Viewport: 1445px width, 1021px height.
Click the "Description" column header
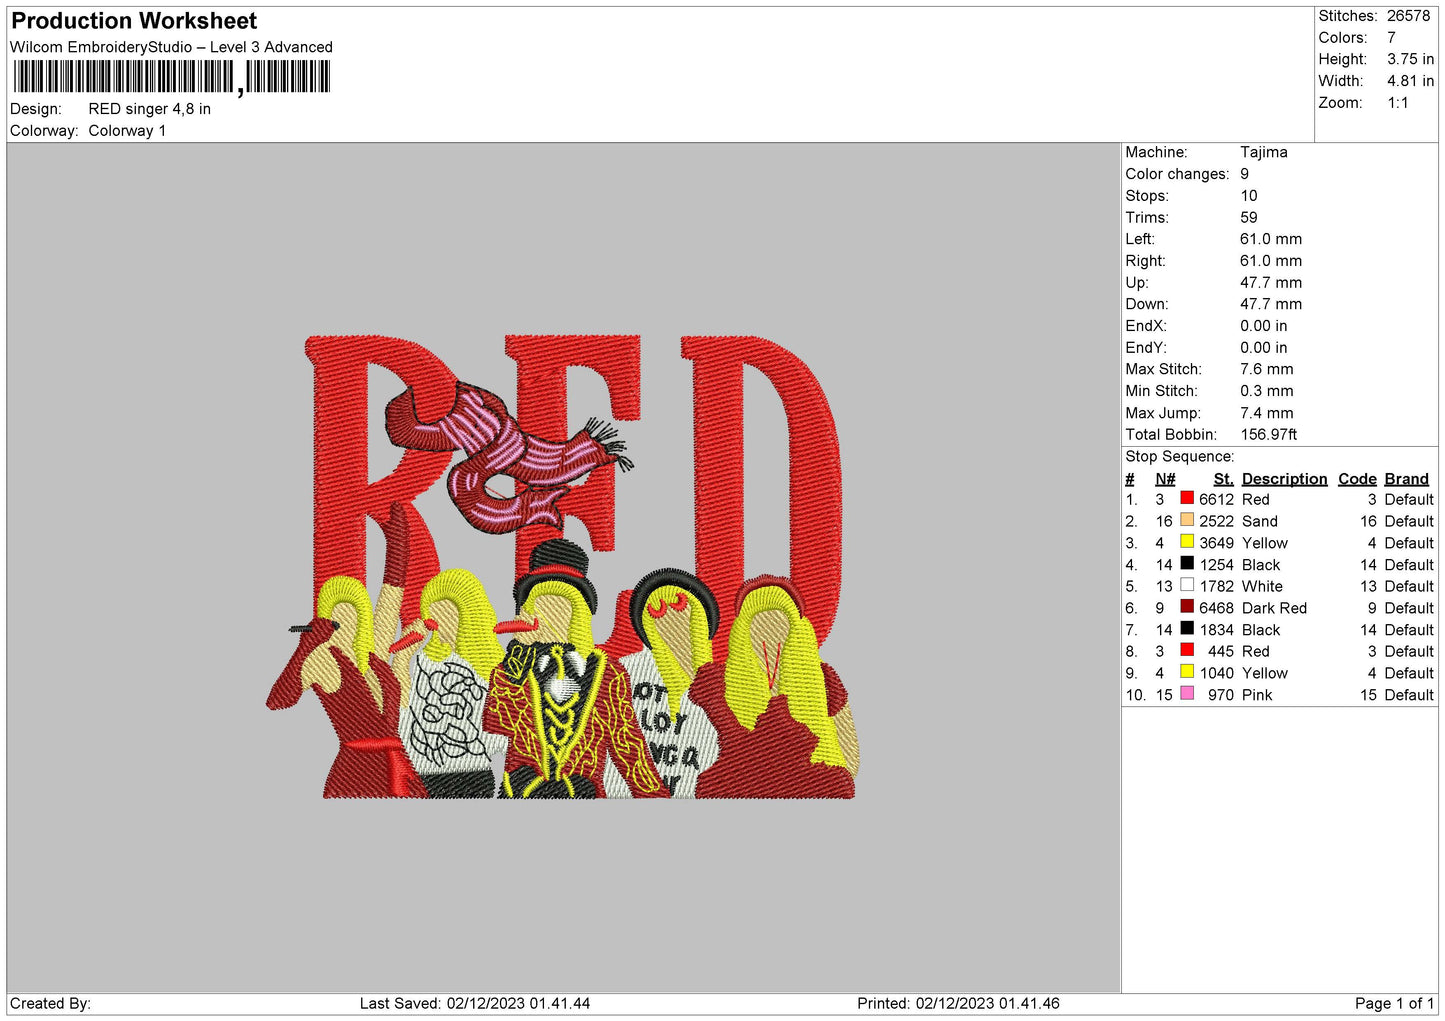(x=1285, y=479)
